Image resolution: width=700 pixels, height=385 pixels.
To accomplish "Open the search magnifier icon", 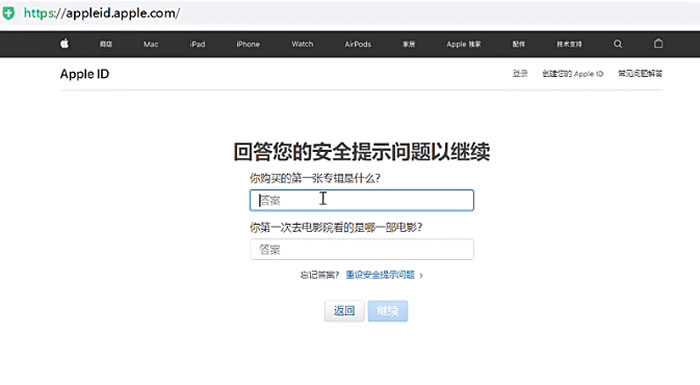I will pos(618,44).
